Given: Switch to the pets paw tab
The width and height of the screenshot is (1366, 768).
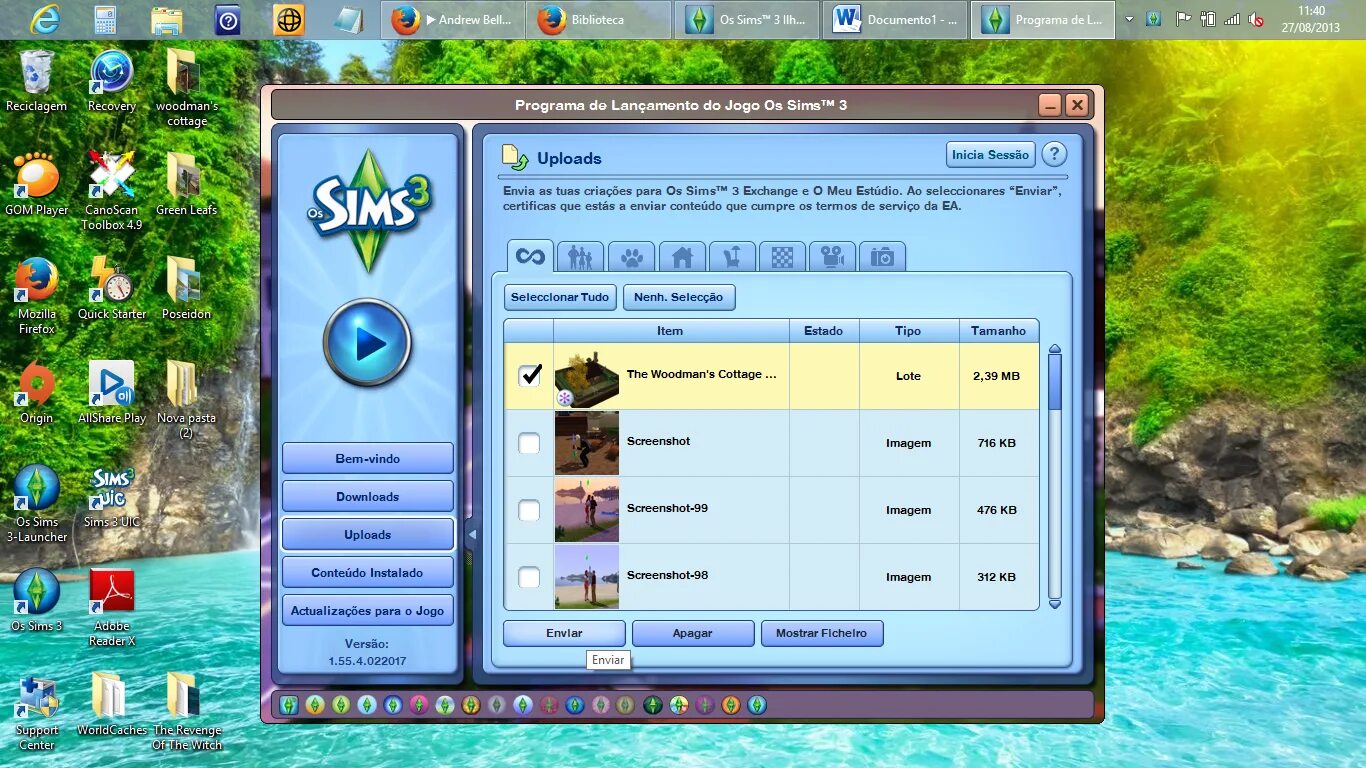Looking at the screenshot, I should click(631, 257).
